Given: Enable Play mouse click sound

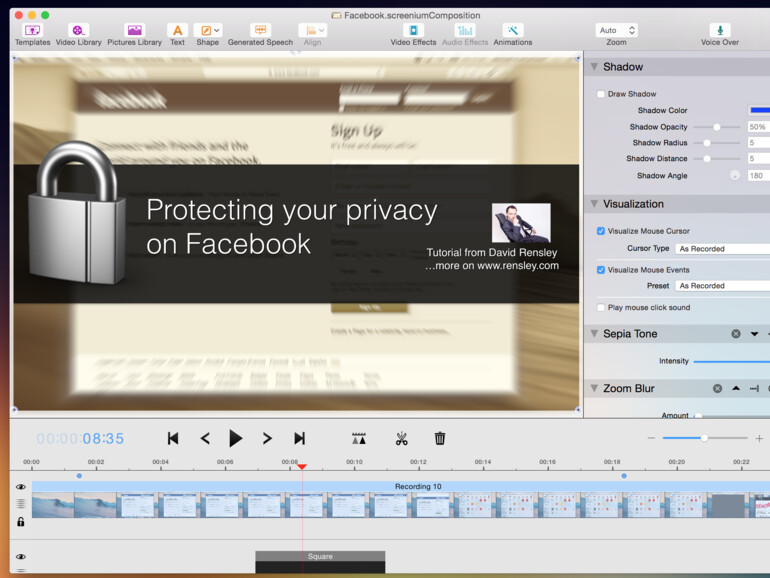Looking at the screenshot, I should 601,307.
